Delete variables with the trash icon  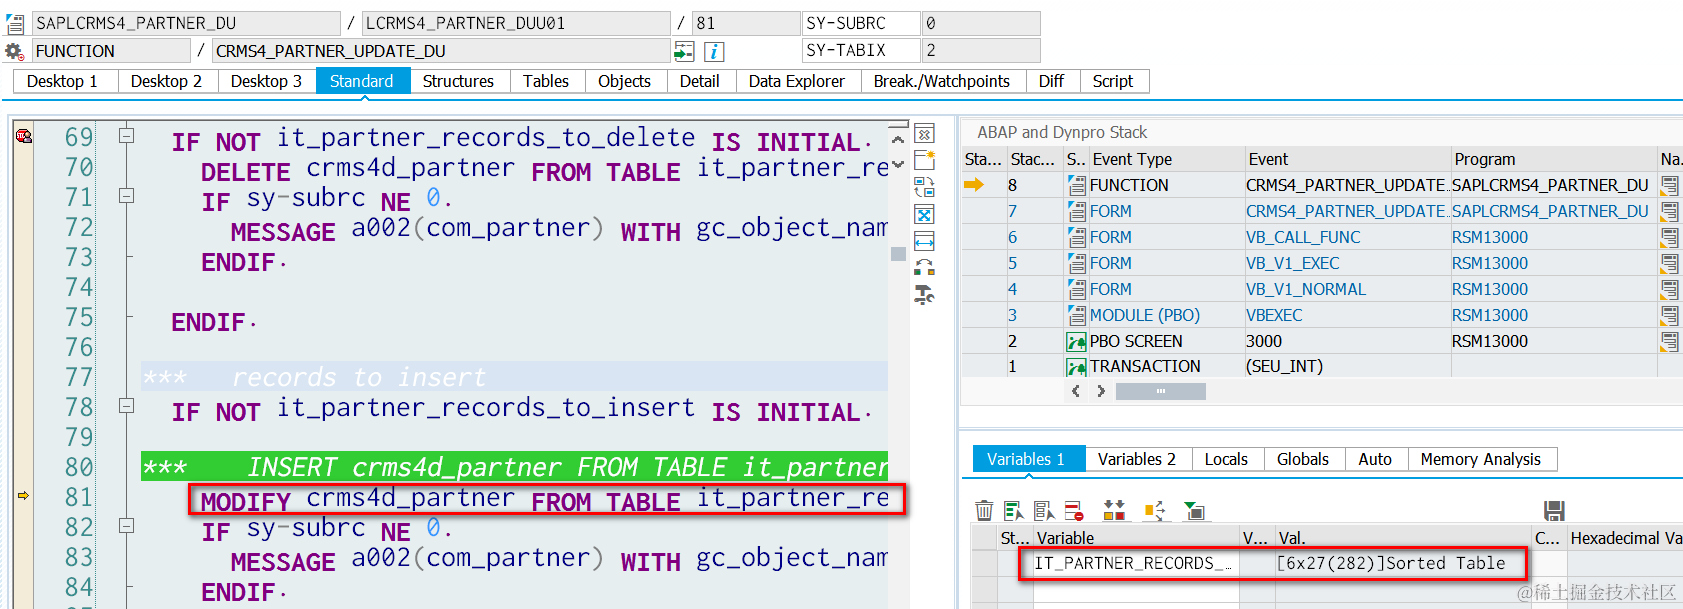pyautogui.click(x=984, y=511)
